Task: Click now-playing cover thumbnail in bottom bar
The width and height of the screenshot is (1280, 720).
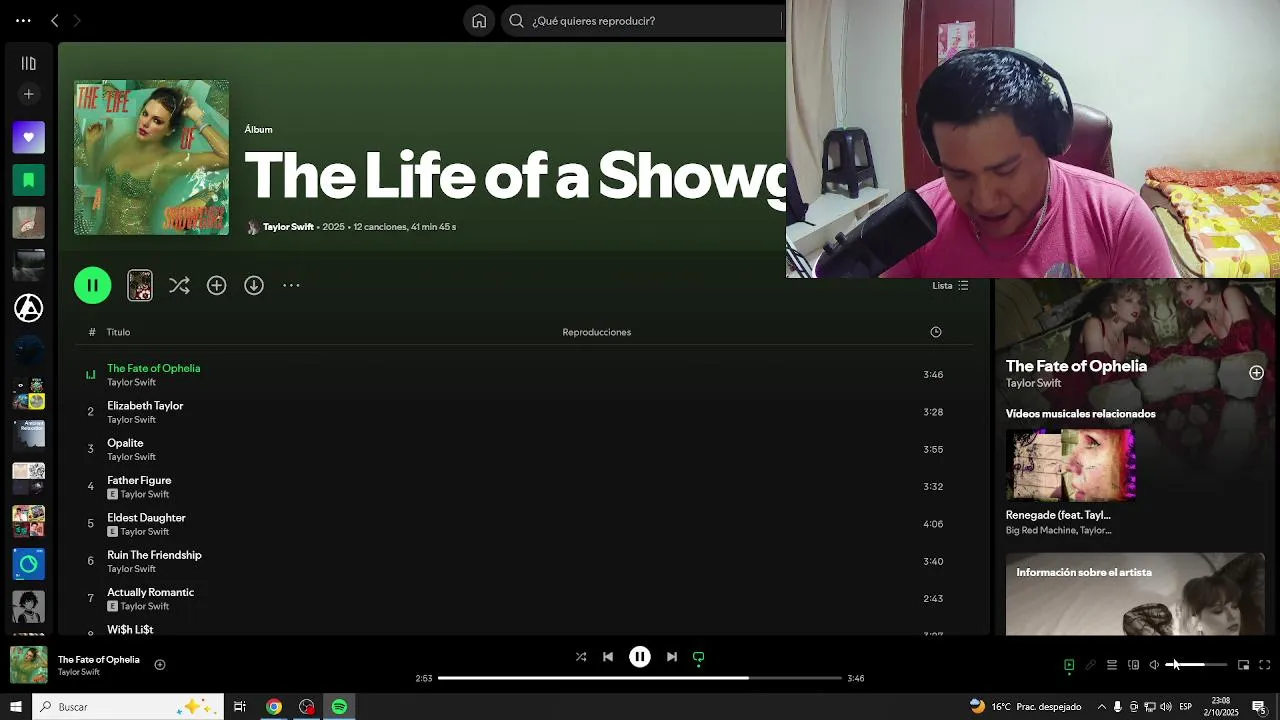Action: [x=28, y=665]
